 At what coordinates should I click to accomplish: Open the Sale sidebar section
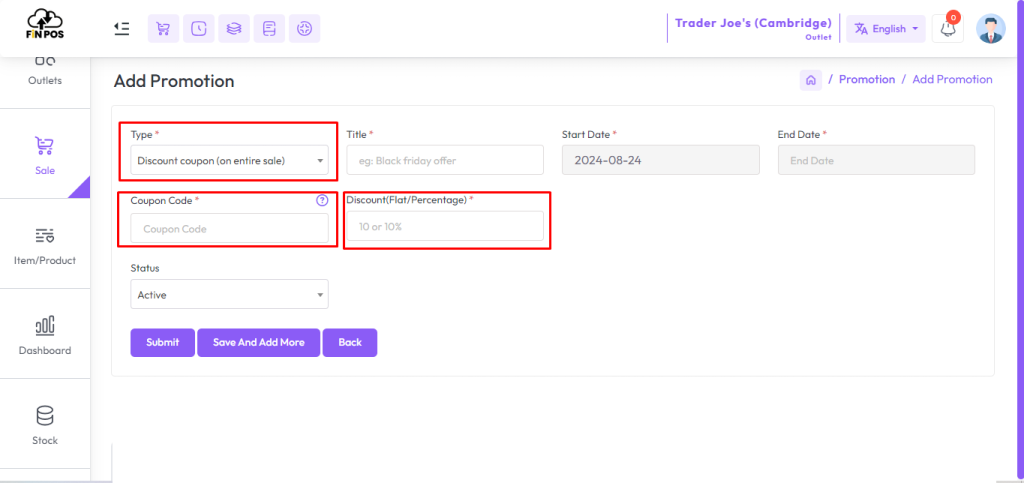point(45,155)
